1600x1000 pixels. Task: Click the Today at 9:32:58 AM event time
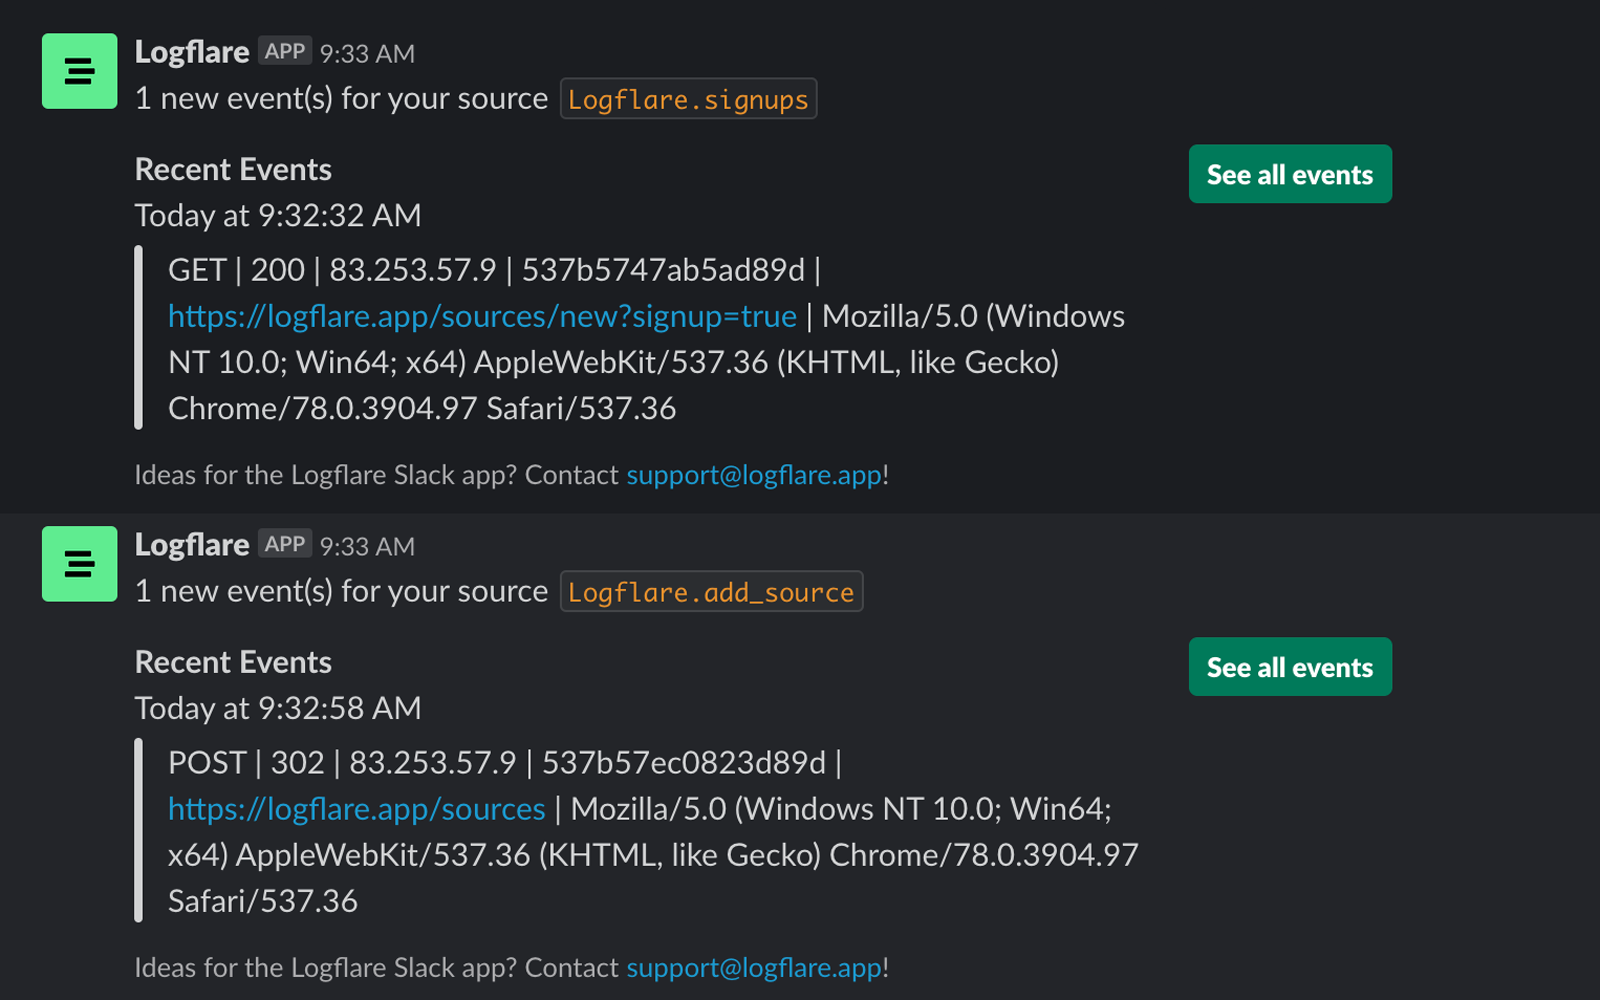click(x=278, y=709)
